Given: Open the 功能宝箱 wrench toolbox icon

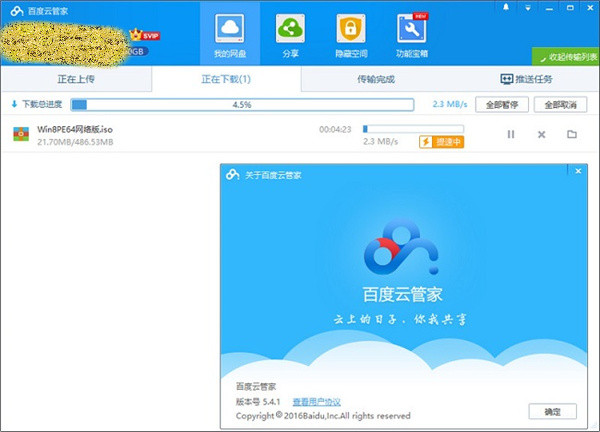Looking at the screenshot, I should point(412,29).
